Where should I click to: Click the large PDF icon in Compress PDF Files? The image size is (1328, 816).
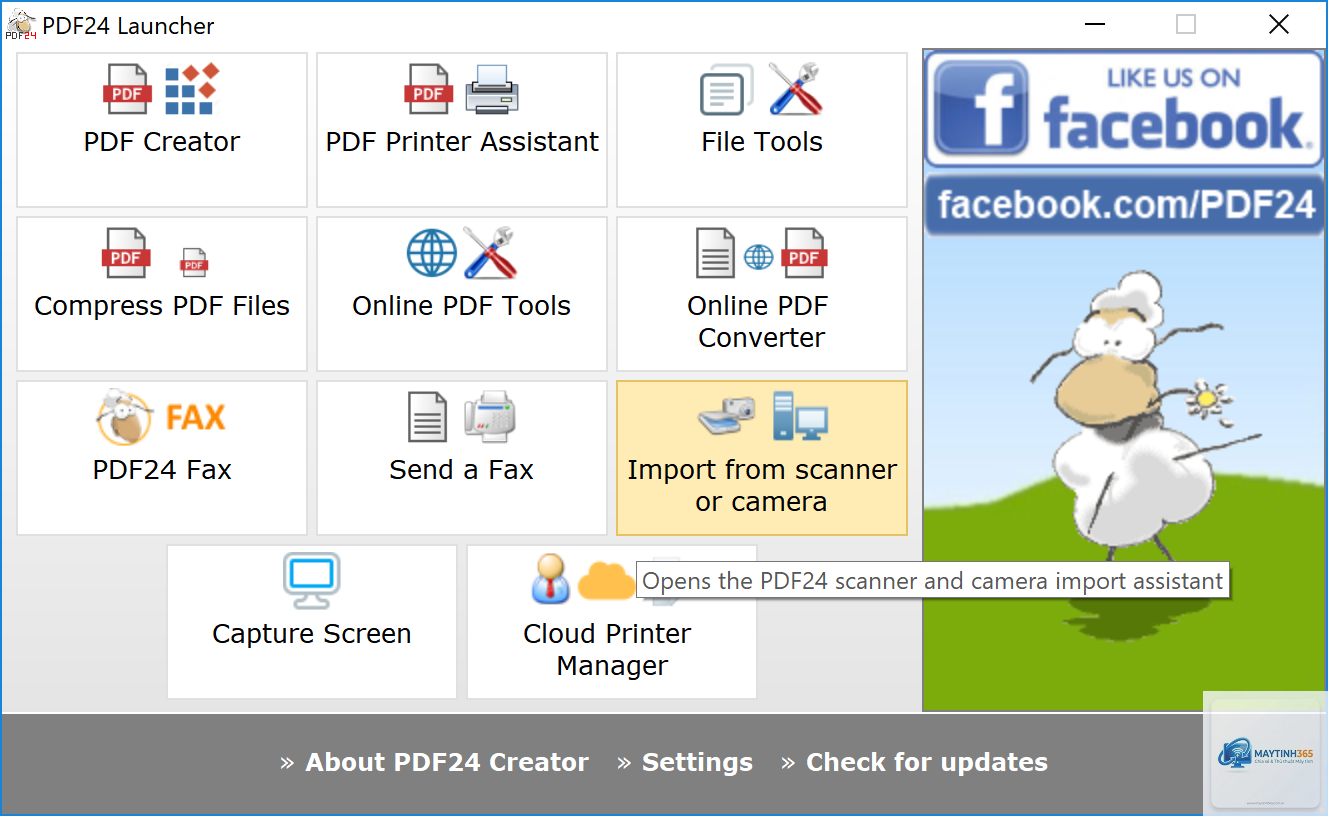click(127, 253)
